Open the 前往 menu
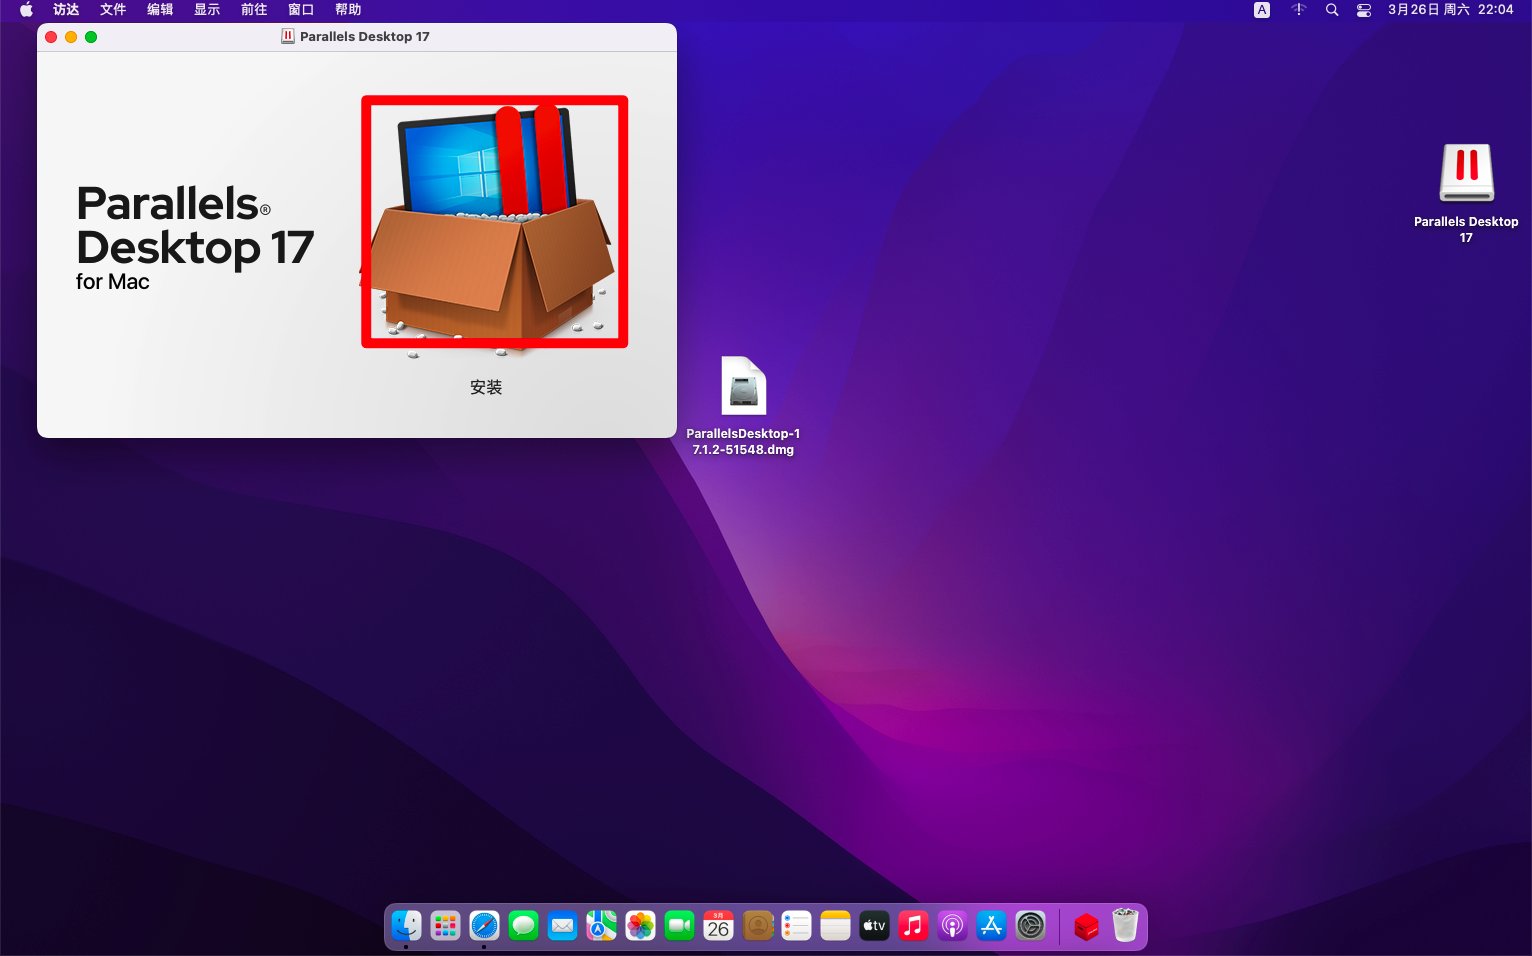1532x956 pixels. (254, 10)
